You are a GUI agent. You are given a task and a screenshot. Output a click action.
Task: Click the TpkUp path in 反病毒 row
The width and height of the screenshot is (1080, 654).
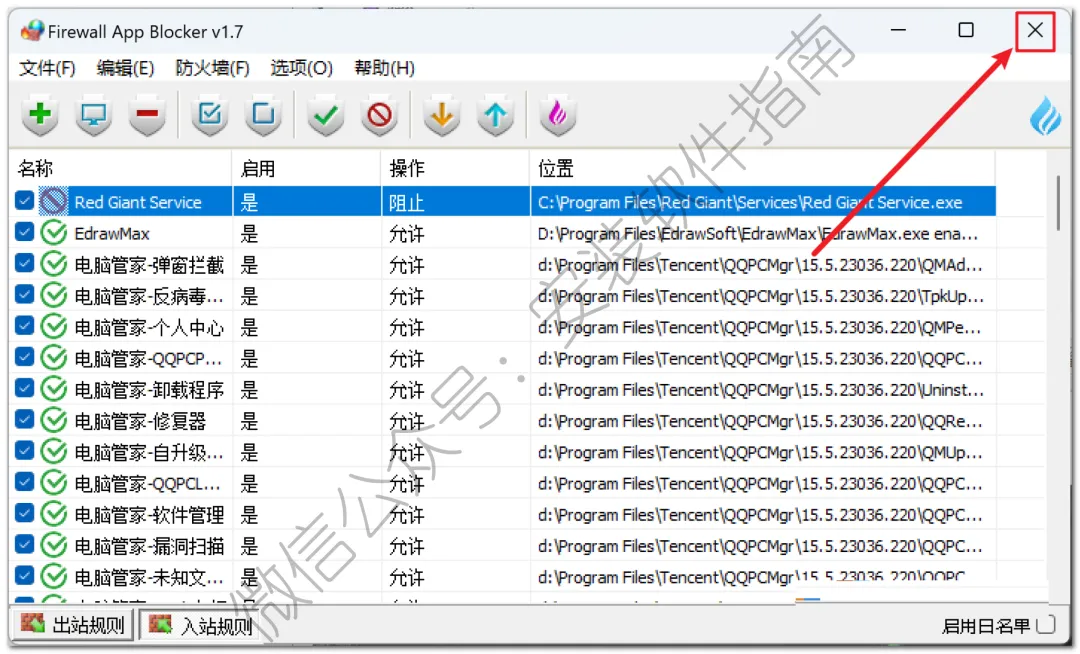[x=760, y=296]
